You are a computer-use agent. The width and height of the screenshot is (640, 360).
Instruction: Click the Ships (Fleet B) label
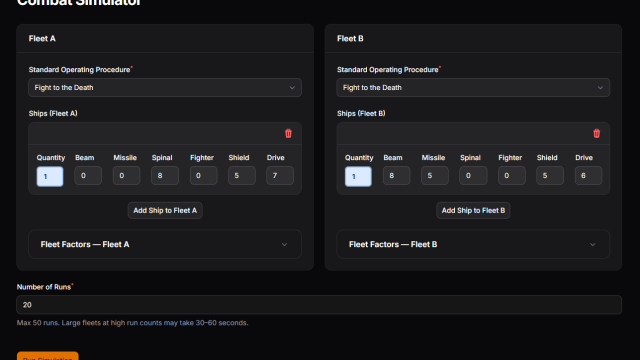[361, 113]
